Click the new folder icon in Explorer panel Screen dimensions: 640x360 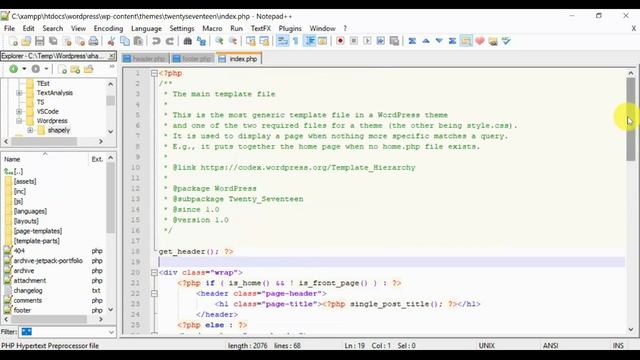pyautogui.click(x=75, y=69)
